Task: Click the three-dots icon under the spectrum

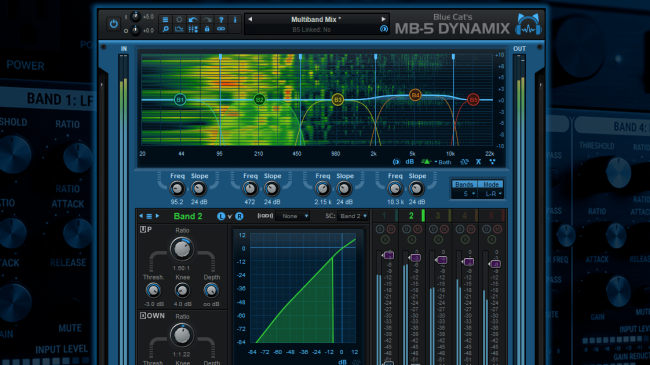Action: pos(492,162)
